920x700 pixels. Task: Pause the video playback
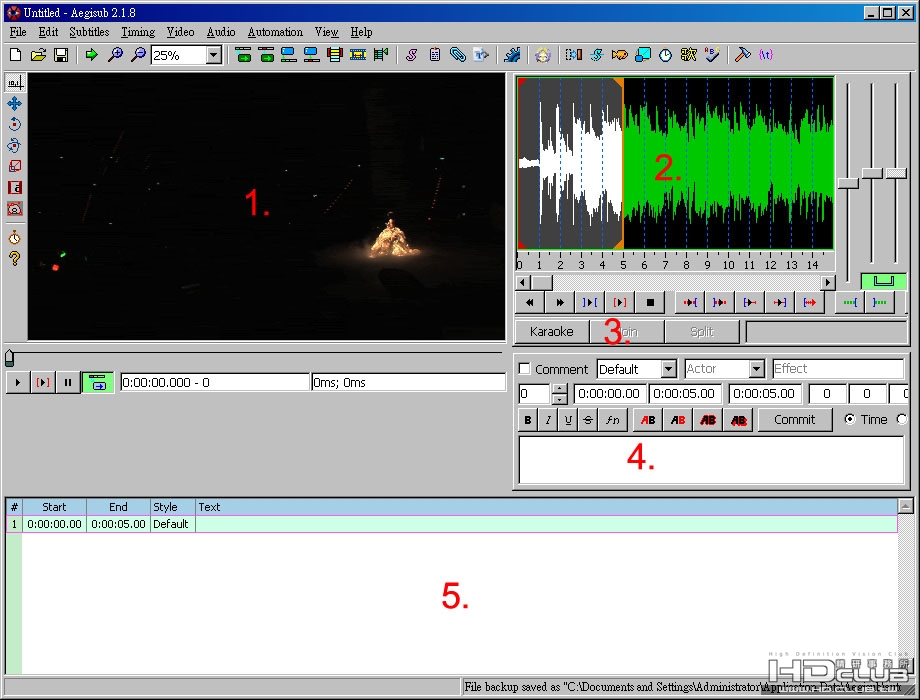tap(68, 383)
